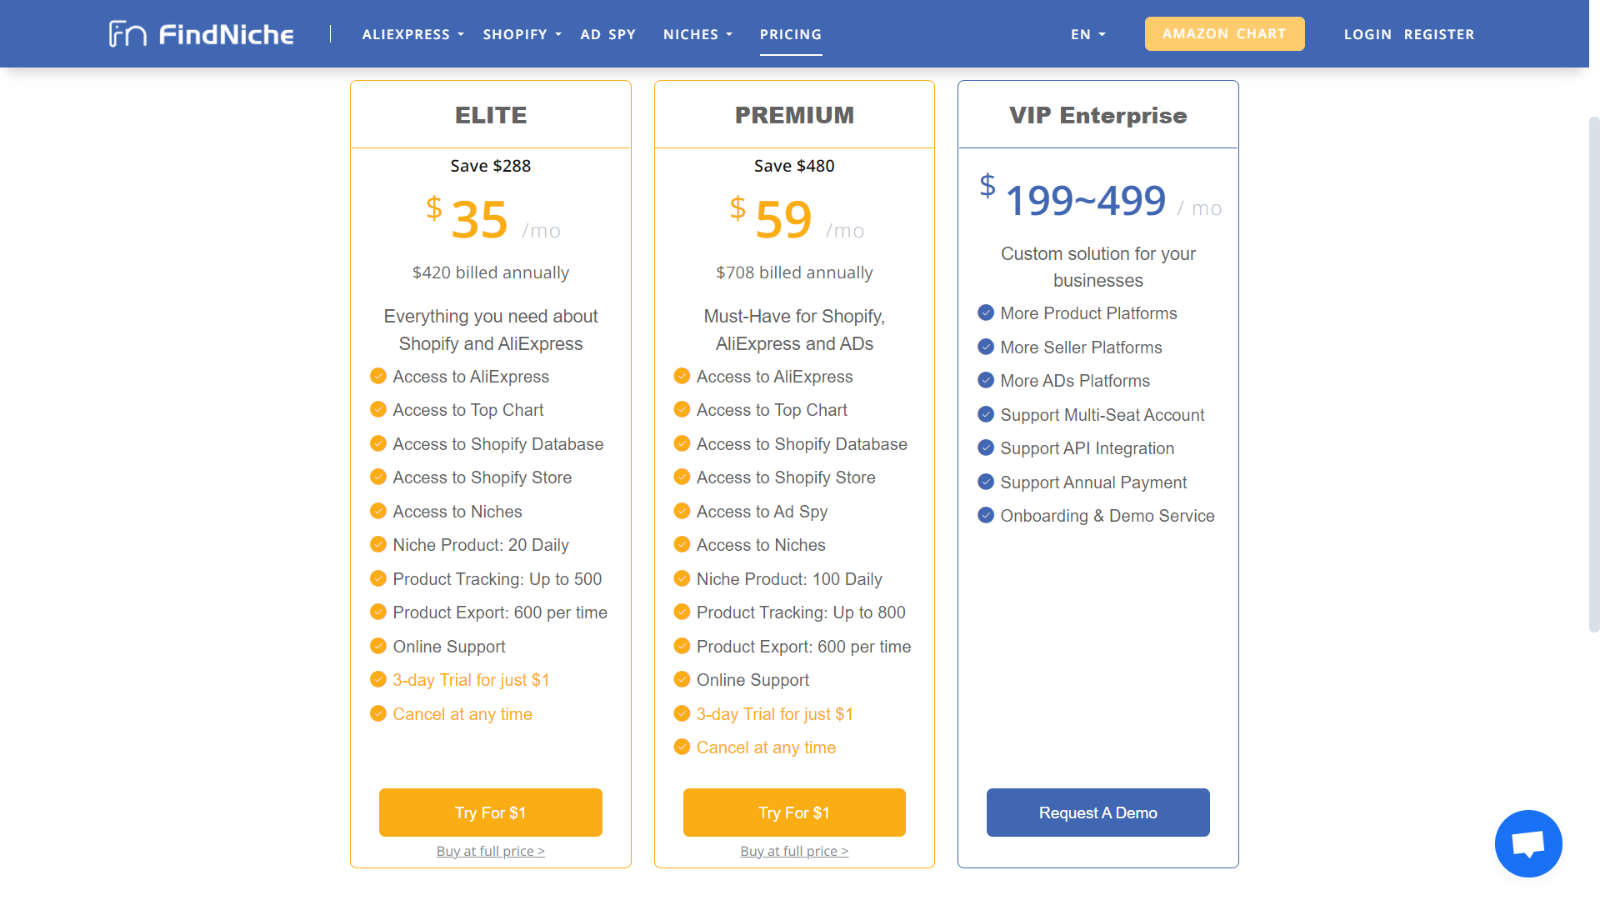
Task: Open the Ad Spy menu item
Action: pyautogui.click(x=608, y=34)
